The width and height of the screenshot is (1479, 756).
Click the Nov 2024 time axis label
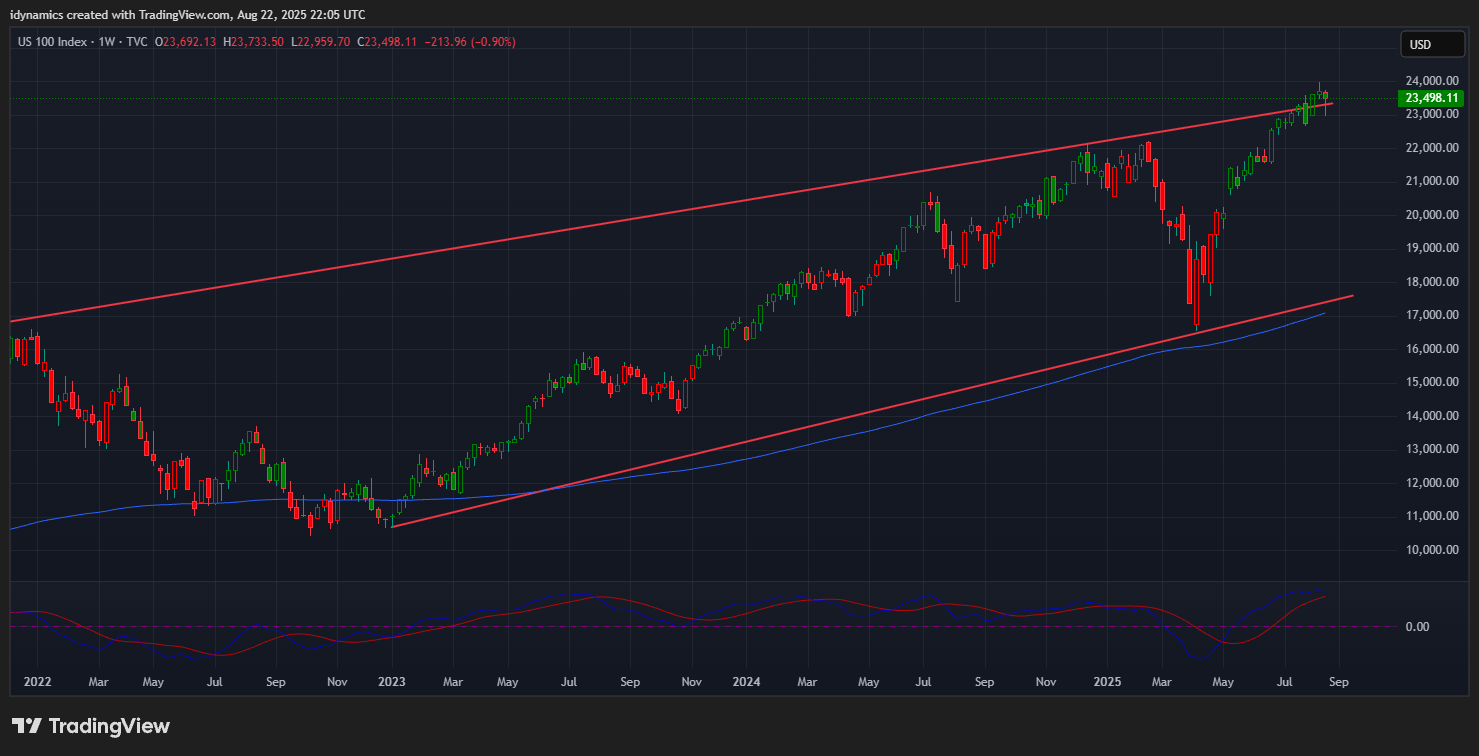pyautogui.click(x=1045, y=682)
